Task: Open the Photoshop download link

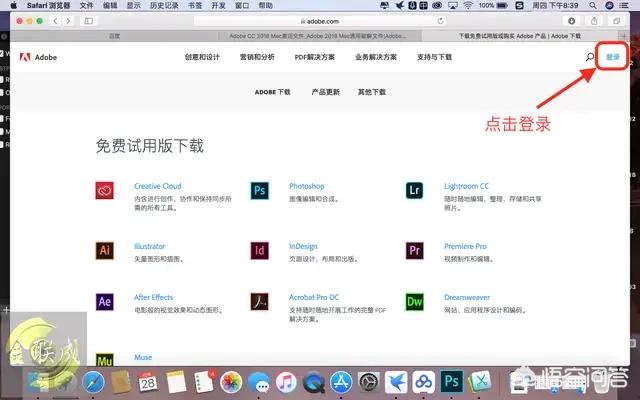Action: (307, 186)
